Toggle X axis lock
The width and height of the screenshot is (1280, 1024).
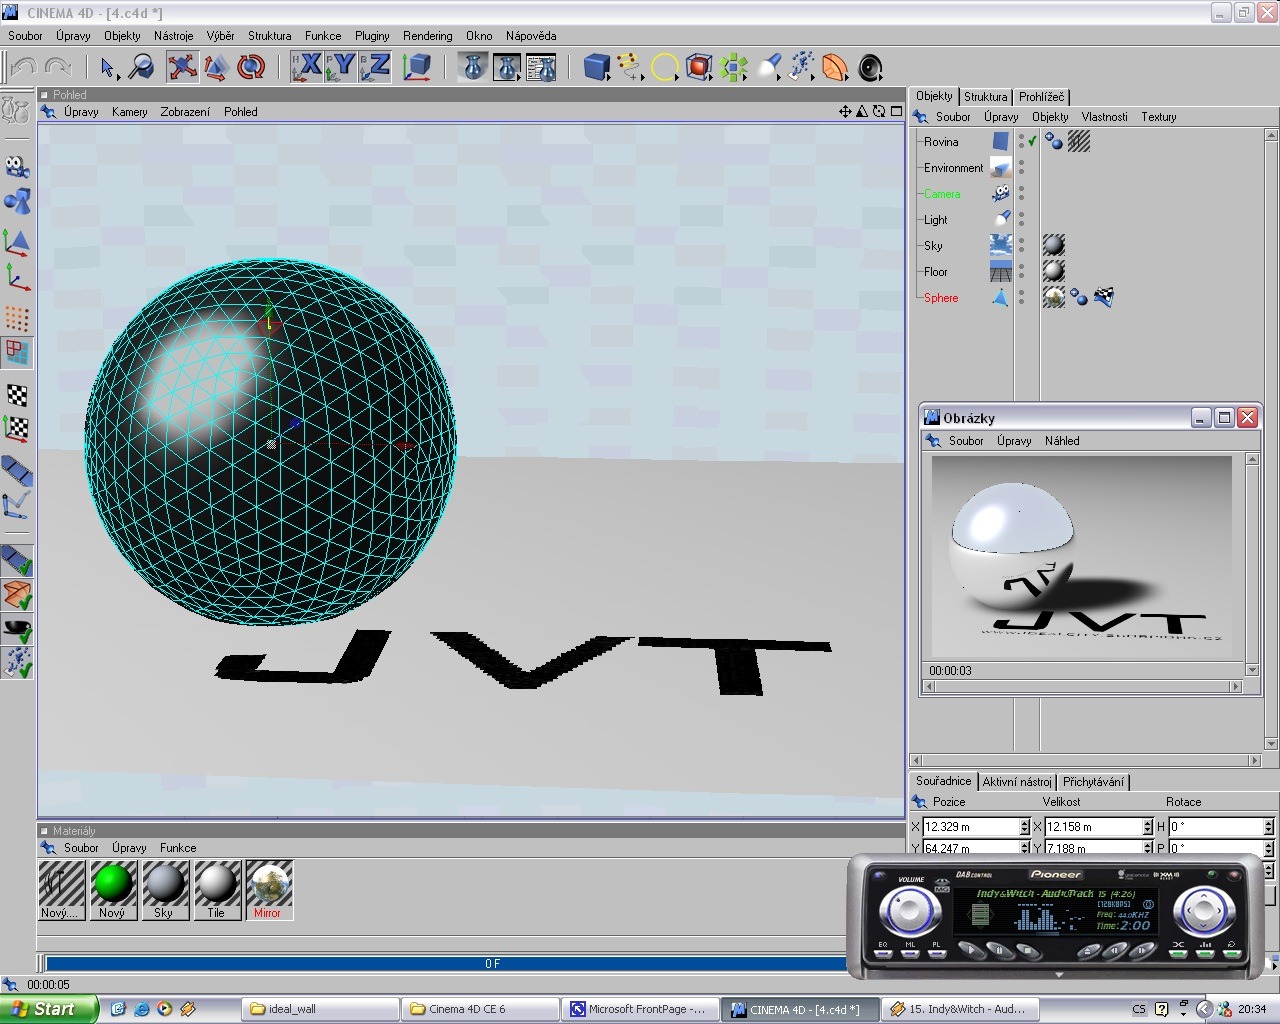tap(307, 67)
